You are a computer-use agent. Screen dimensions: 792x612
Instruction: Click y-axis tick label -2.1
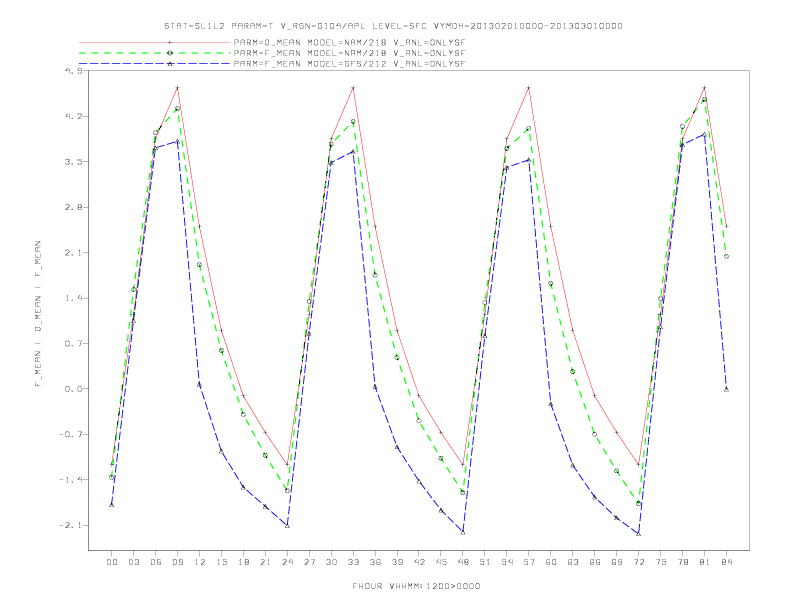70,525
